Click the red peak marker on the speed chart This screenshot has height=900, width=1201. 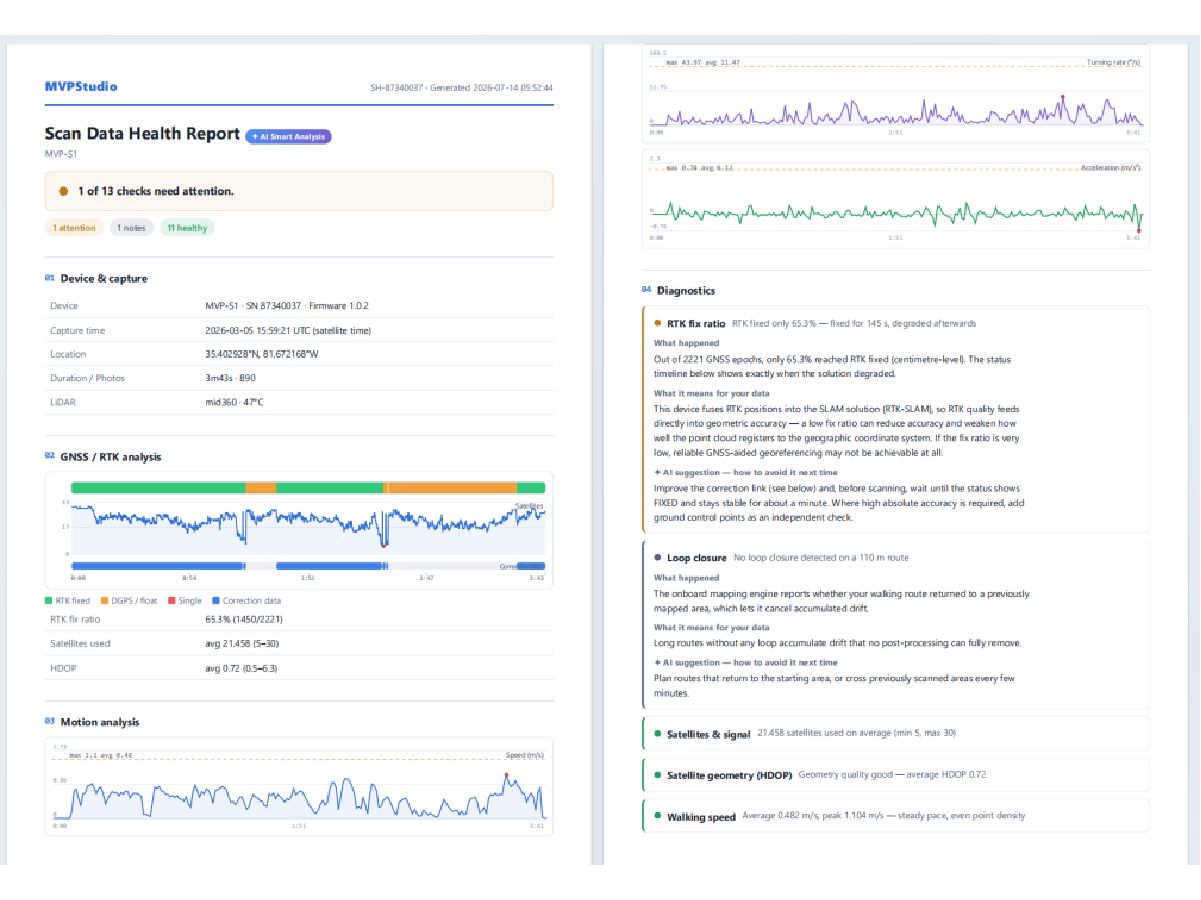(507, 774)
